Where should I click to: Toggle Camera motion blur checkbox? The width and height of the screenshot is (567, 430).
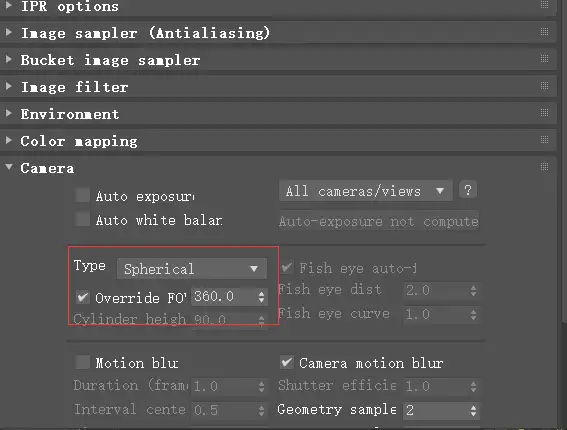coord(287,362)
